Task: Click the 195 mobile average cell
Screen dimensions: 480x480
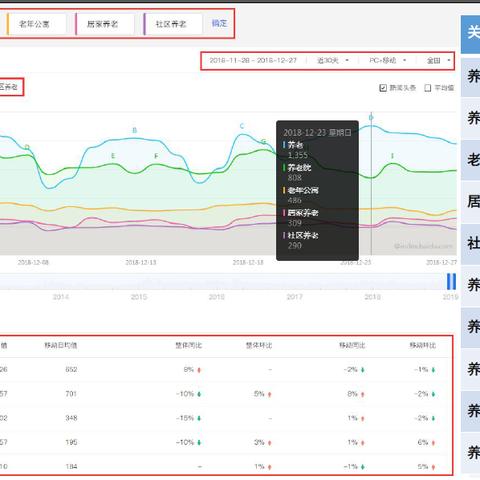Action: (x=71, y=442)
